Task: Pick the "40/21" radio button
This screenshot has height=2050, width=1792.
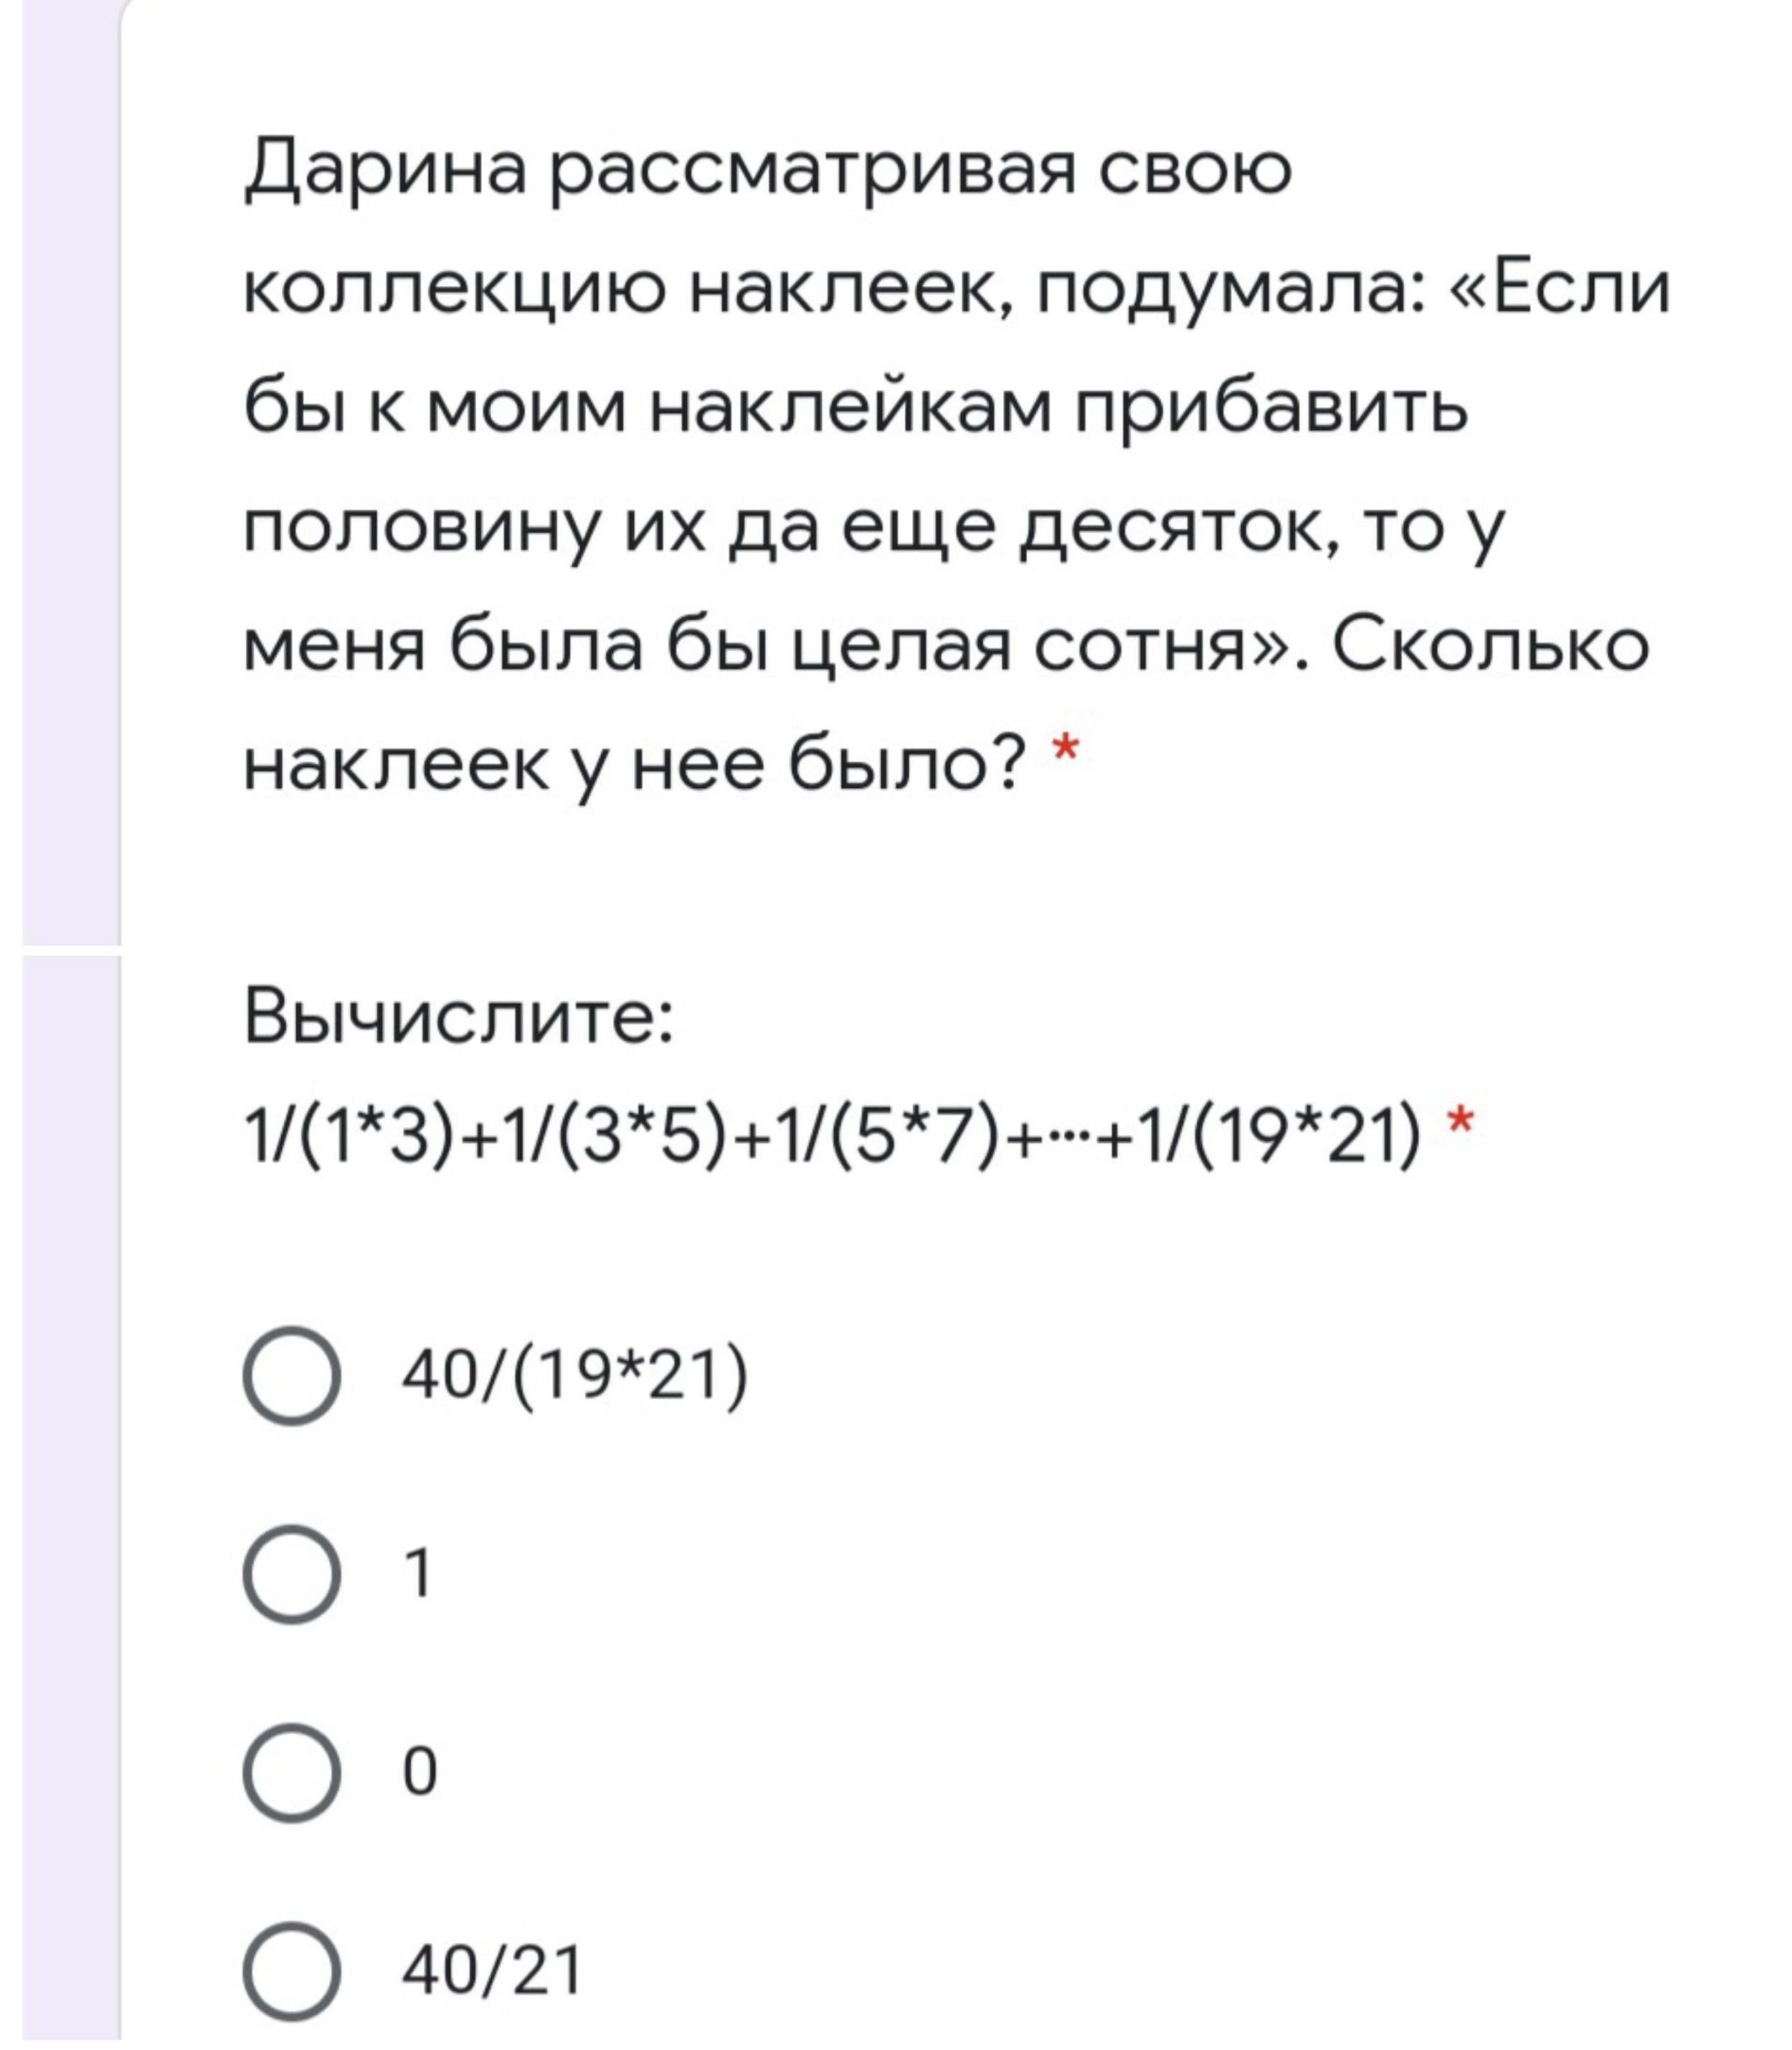Action: 291,1971
